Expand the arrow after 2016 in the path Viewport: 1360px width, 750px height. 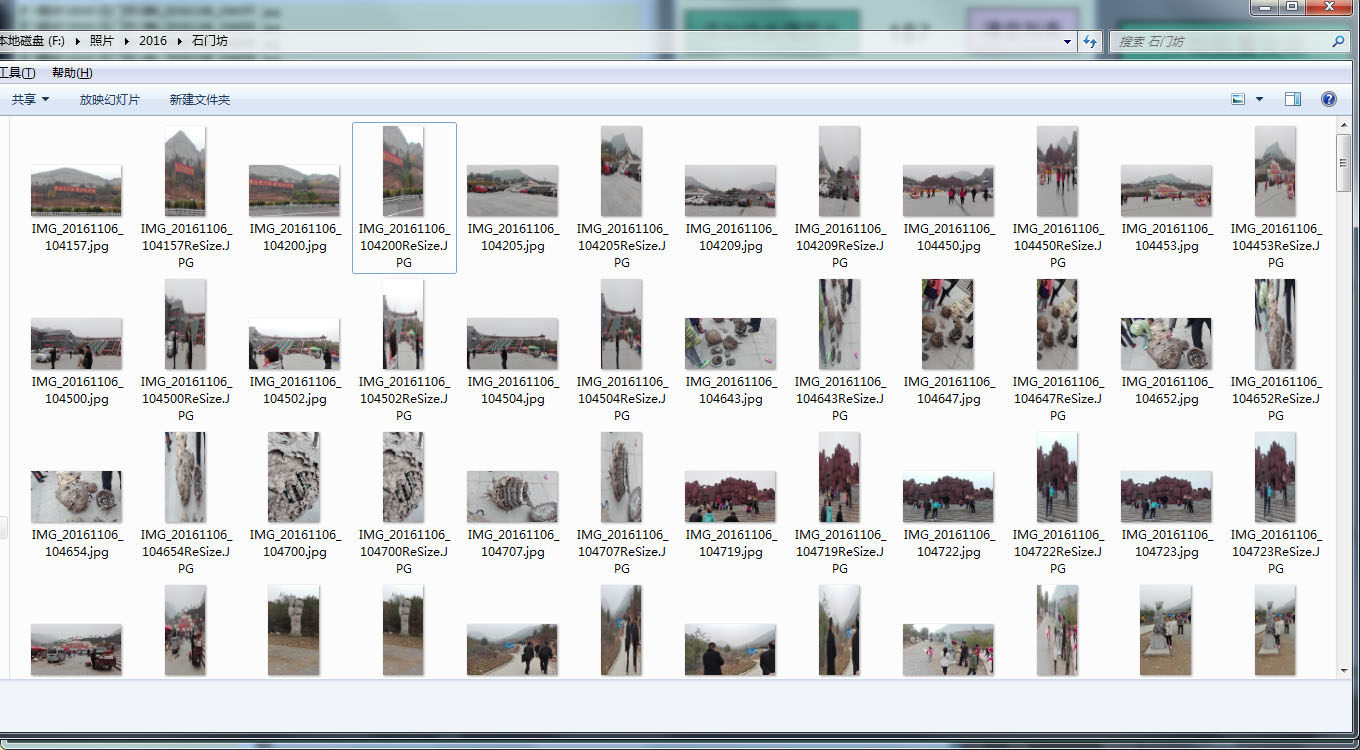(x=180, y=41)
